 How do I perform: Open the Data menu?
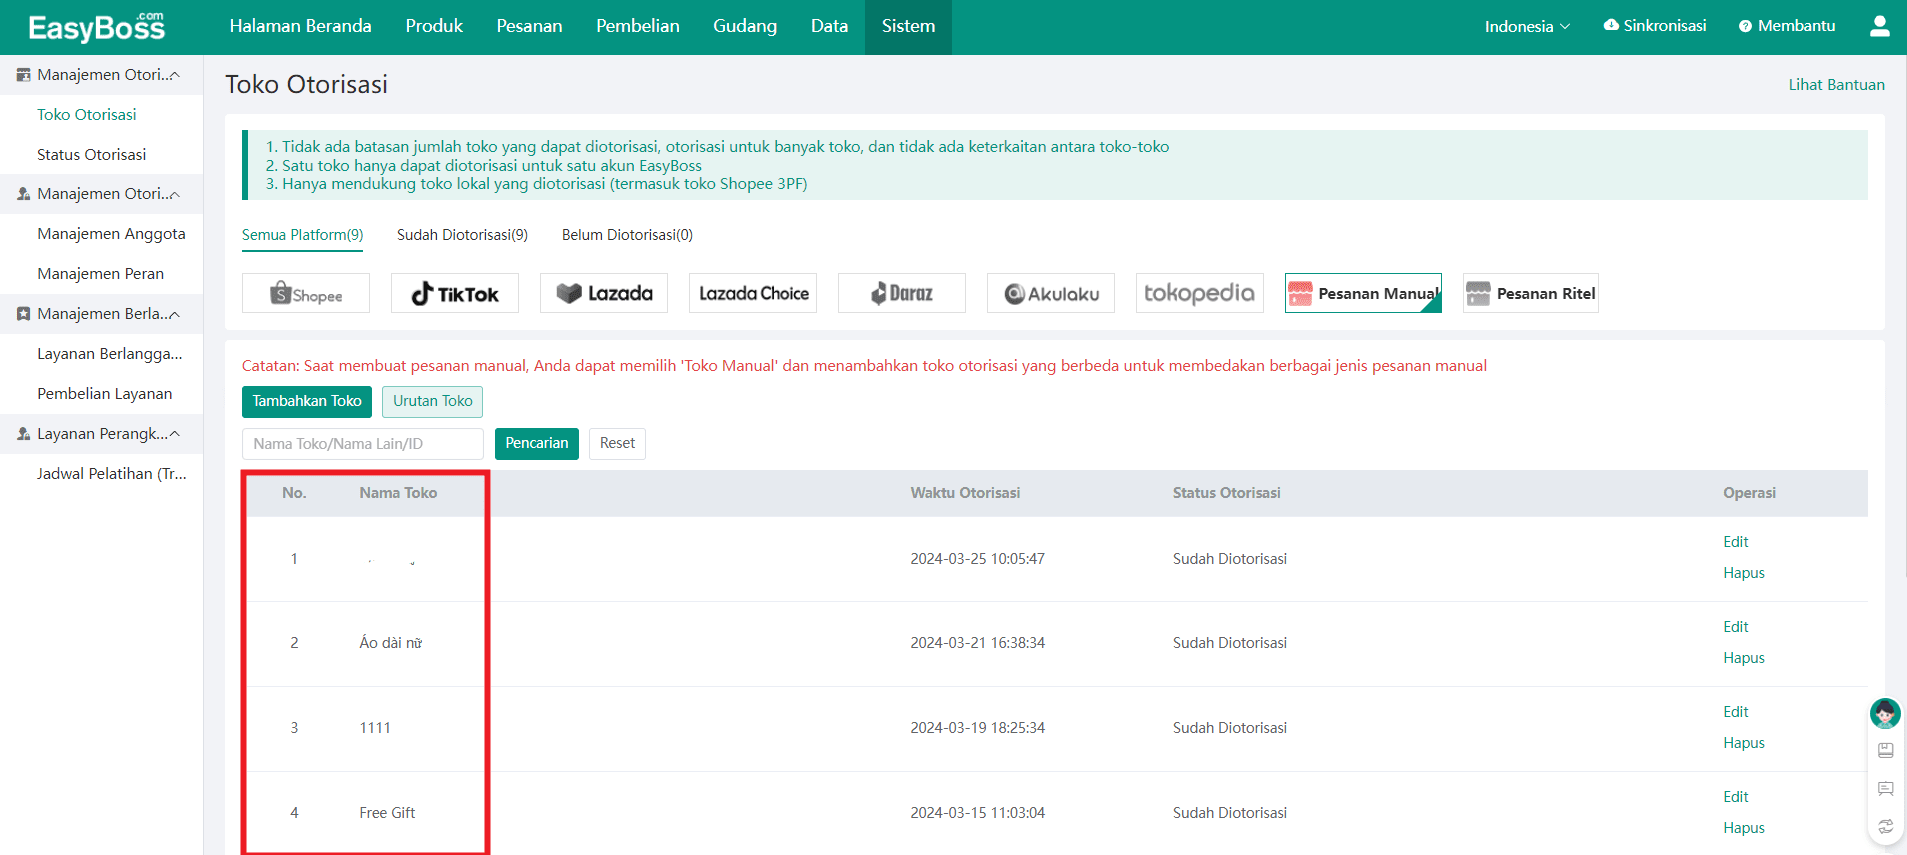click(829, 26)
